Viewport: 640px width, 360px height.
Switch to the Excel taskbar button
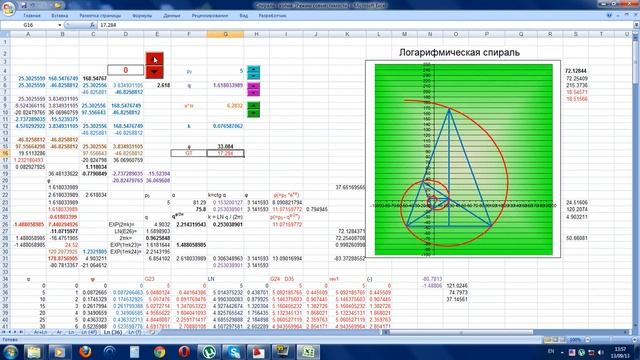click(x=308, y=352)
